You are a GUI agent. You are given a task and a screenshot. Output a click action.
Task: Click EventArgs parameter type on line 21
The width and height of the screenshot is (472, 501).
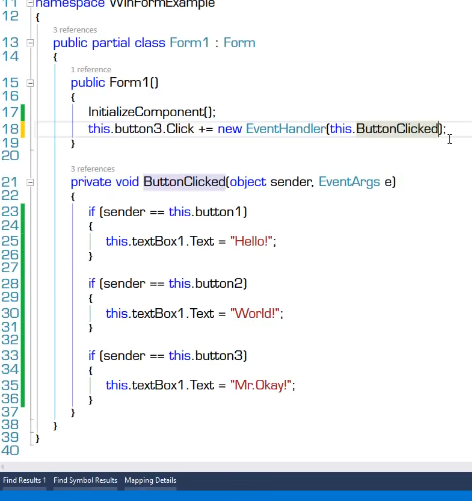(349, 182)
